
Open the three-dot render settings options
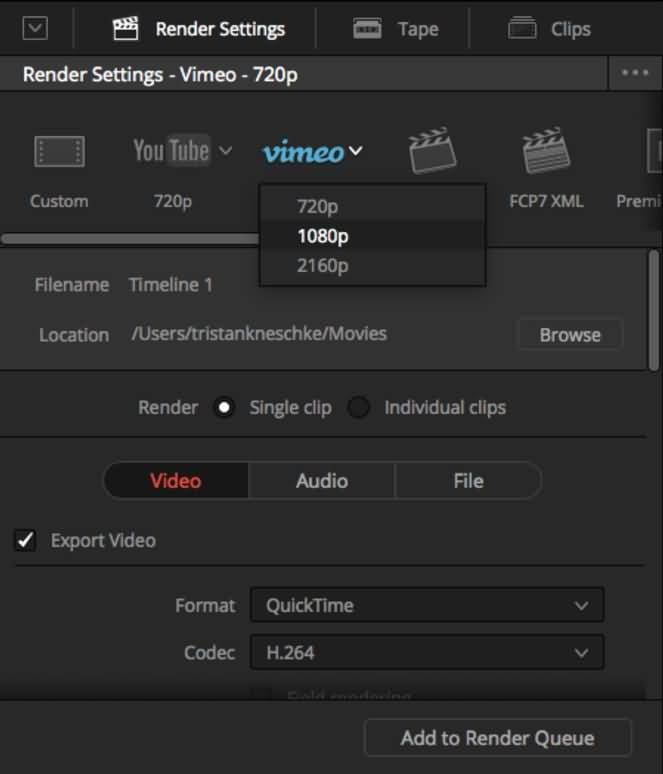pyautogui.click(x=634, y=74)
